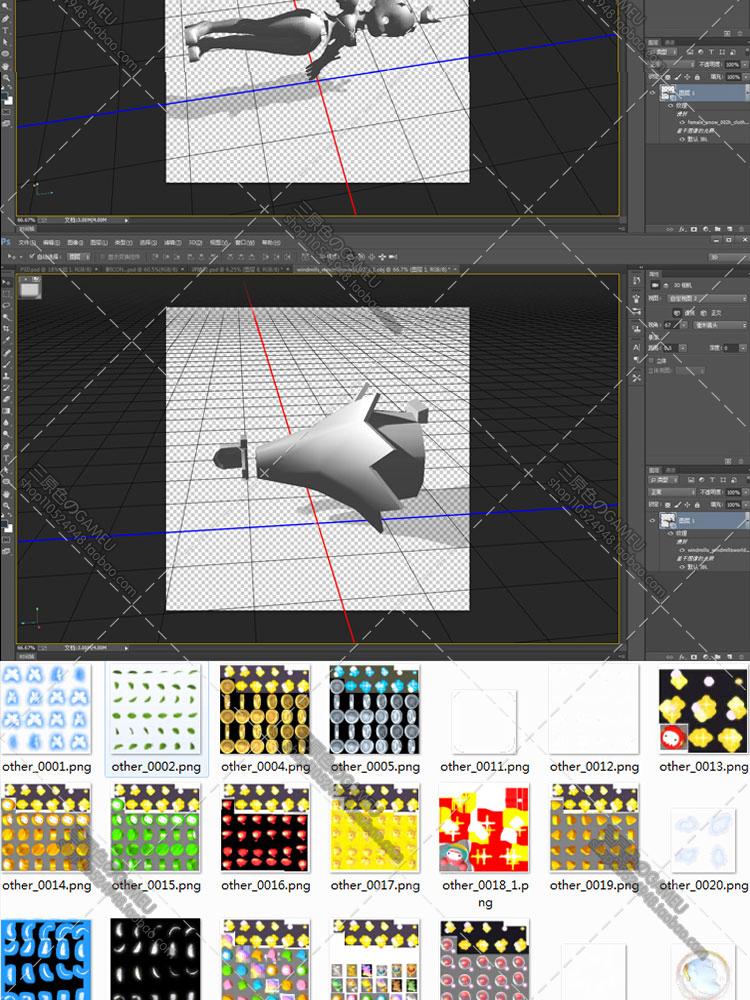Click the type layer filter icon in lower Layers panel
The image size is (750, 1000).
pyautogui.click(x=712, y=480)
